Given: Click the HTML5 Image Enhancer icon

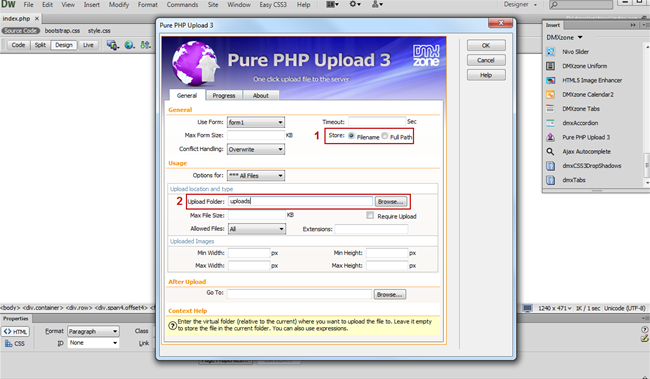Looking at the screenshot, I should pos(551,80).
